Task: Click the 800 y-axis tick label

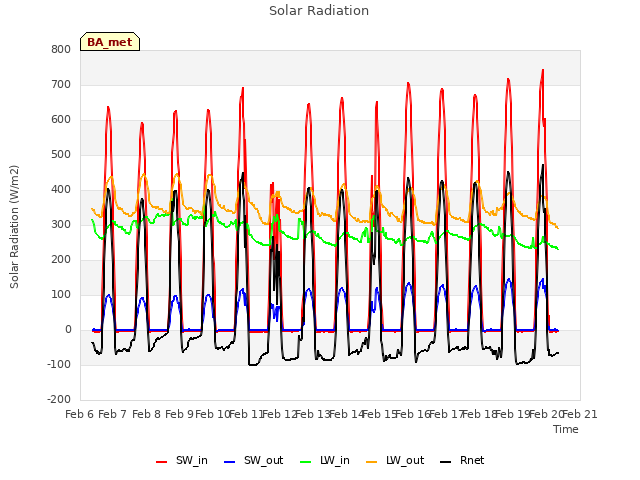Action: (61, 49)
